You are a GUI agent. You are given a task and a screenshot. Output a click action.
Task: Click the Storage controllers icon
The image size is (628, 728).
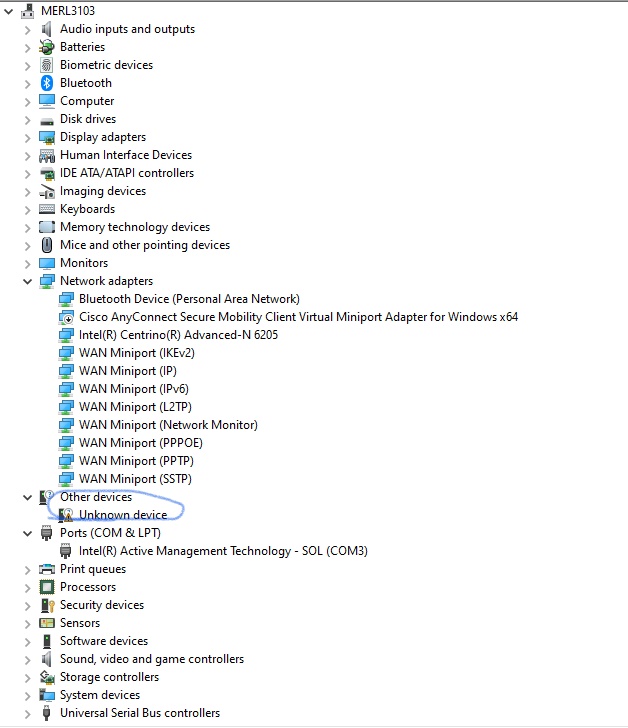46,677
